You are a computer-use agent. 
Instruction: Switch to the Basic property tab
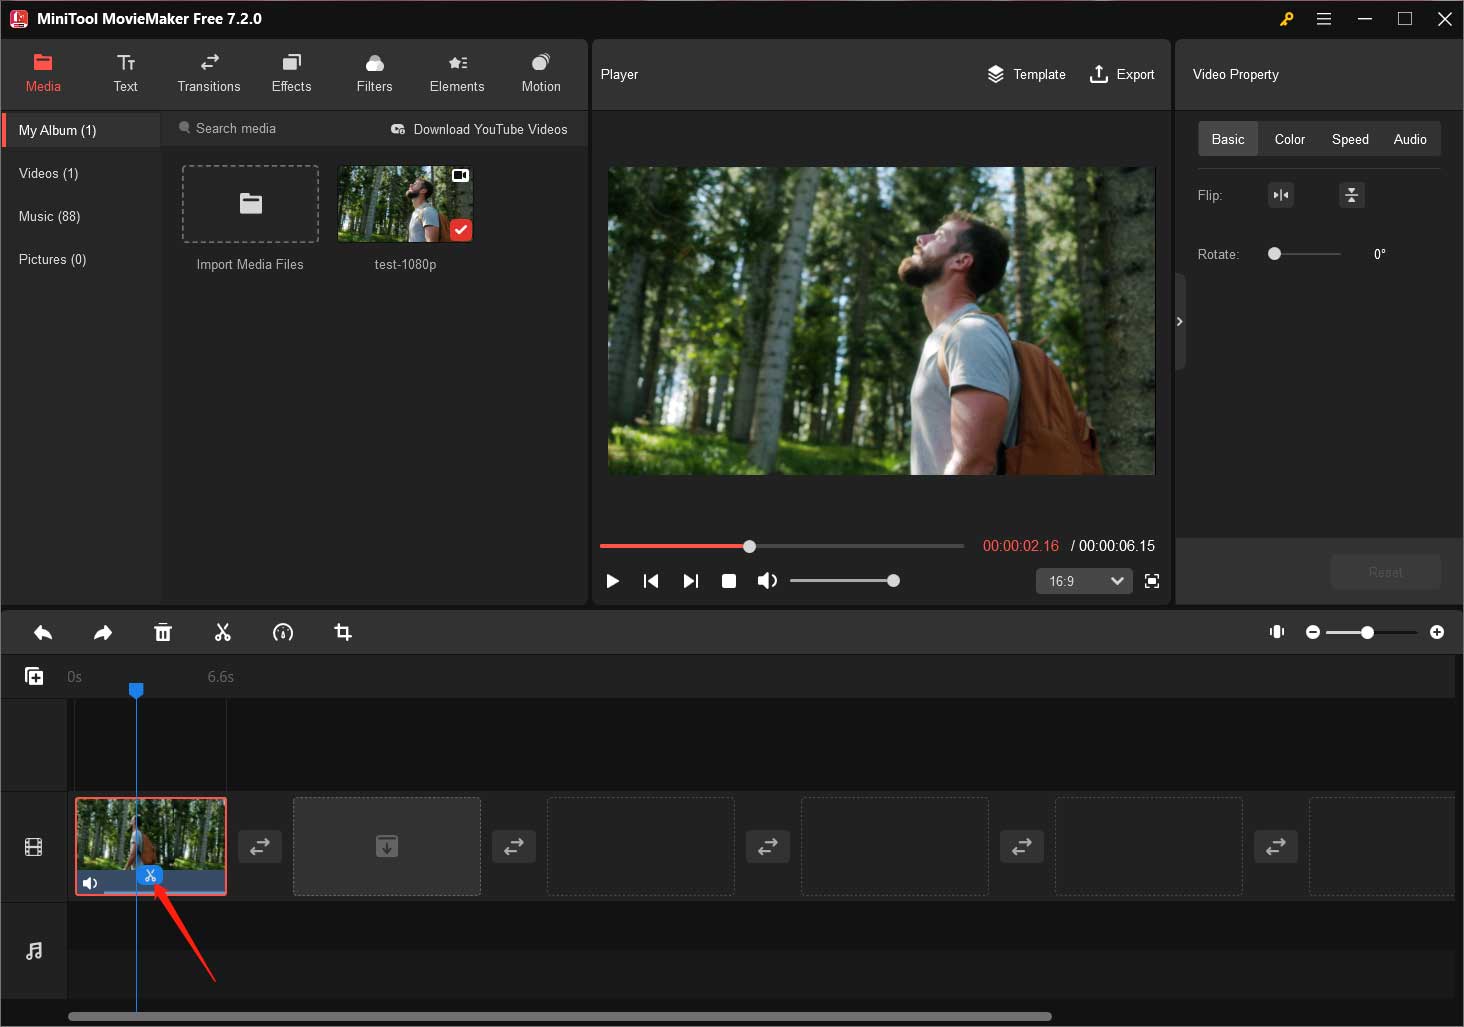pyautogui.click(x=1228, y=139)
